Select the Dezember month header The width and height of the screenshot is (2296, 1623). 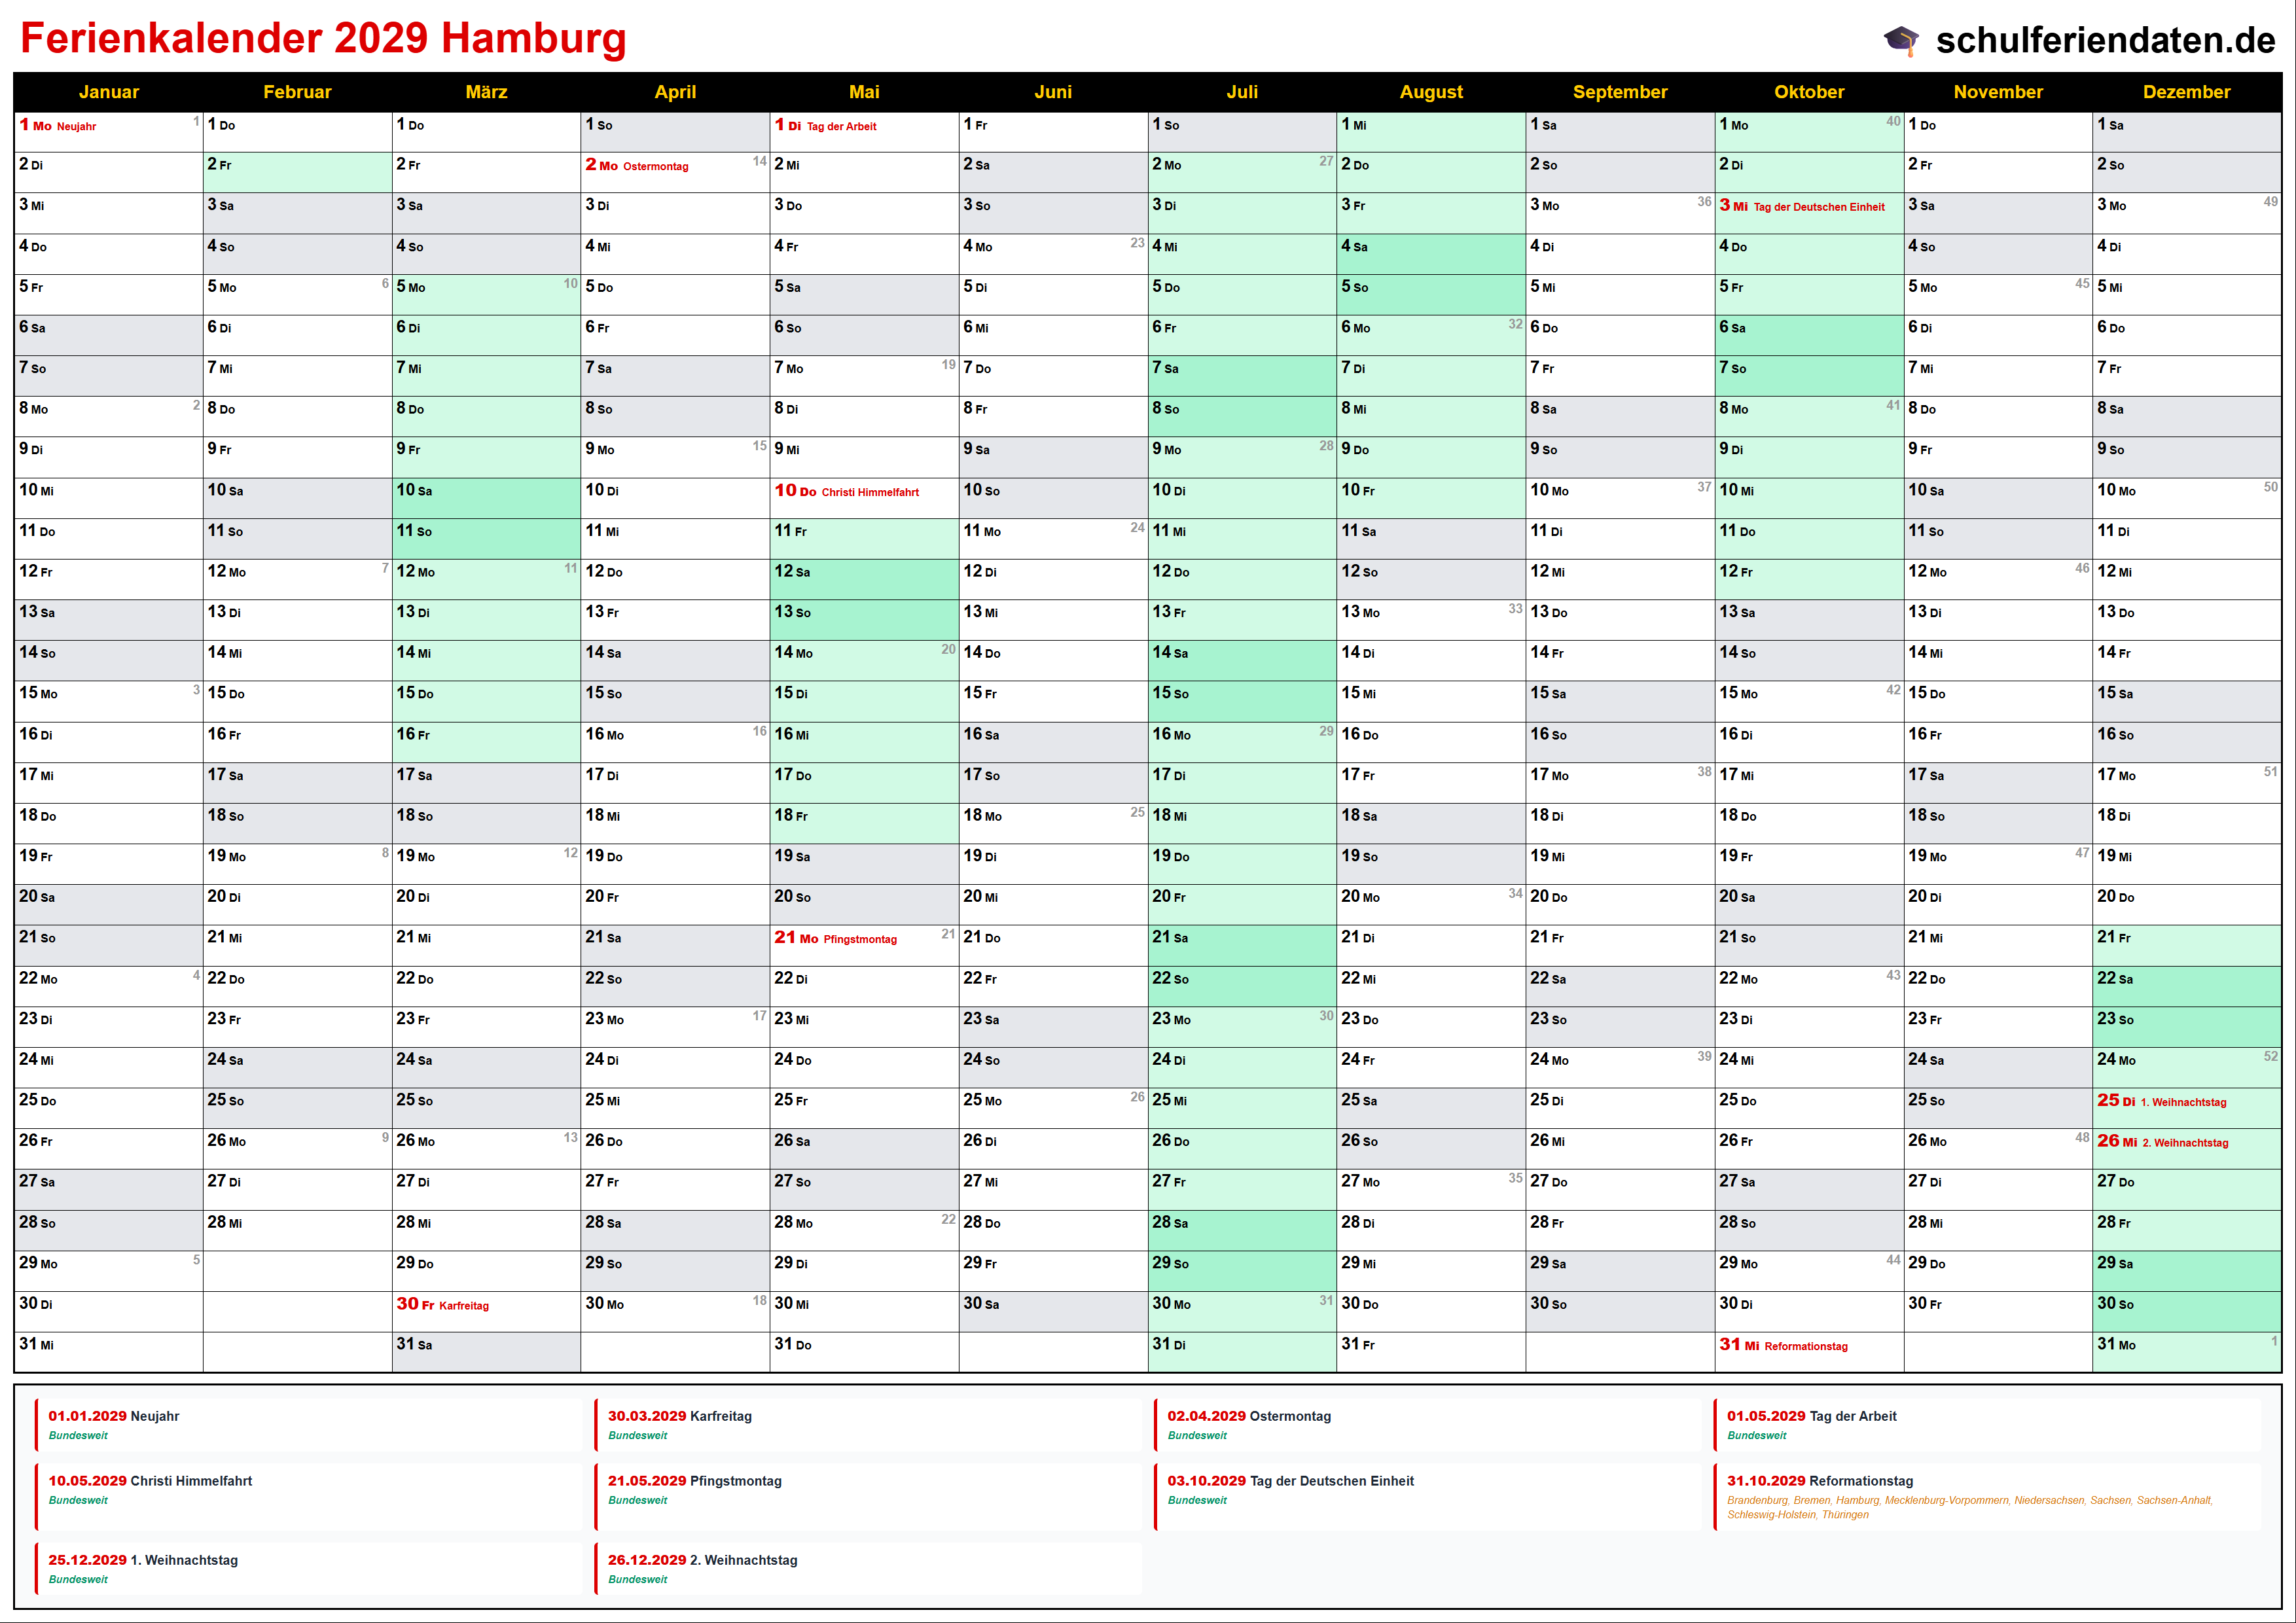click(2186, 92)
